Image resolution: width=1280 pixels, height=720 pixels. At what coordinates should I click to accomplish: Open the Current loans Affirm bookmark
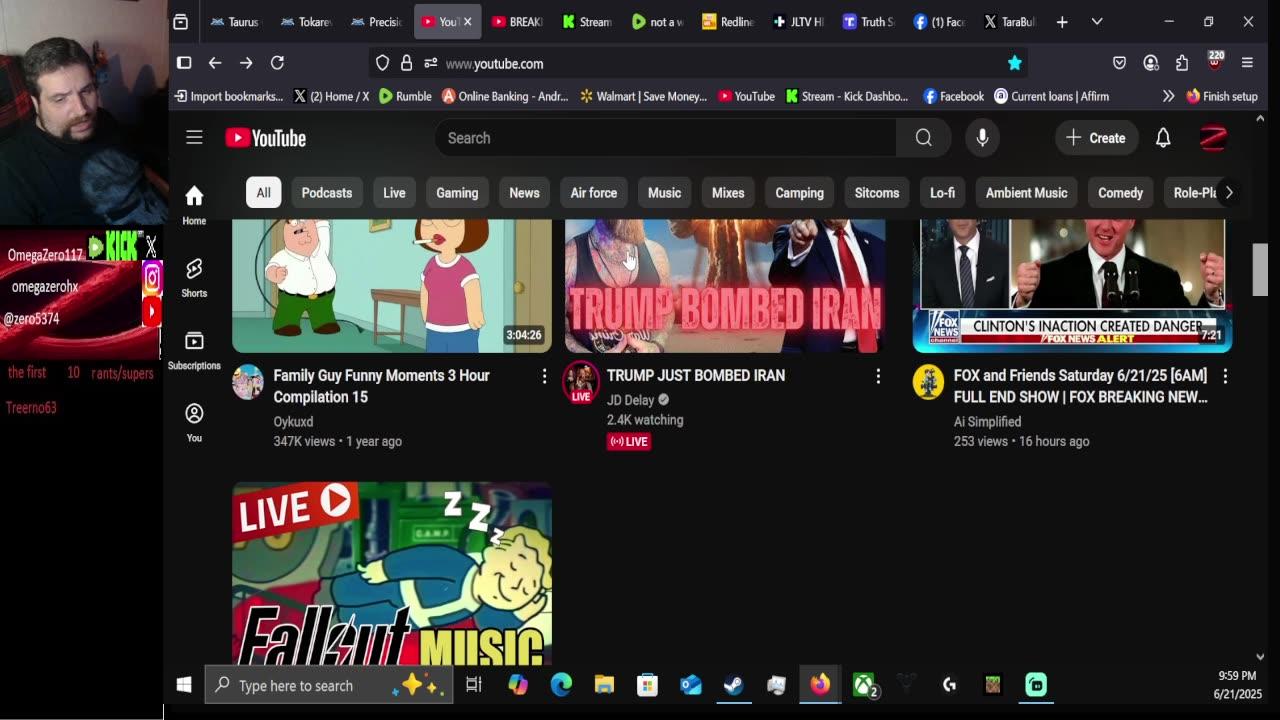point(1051,96)
